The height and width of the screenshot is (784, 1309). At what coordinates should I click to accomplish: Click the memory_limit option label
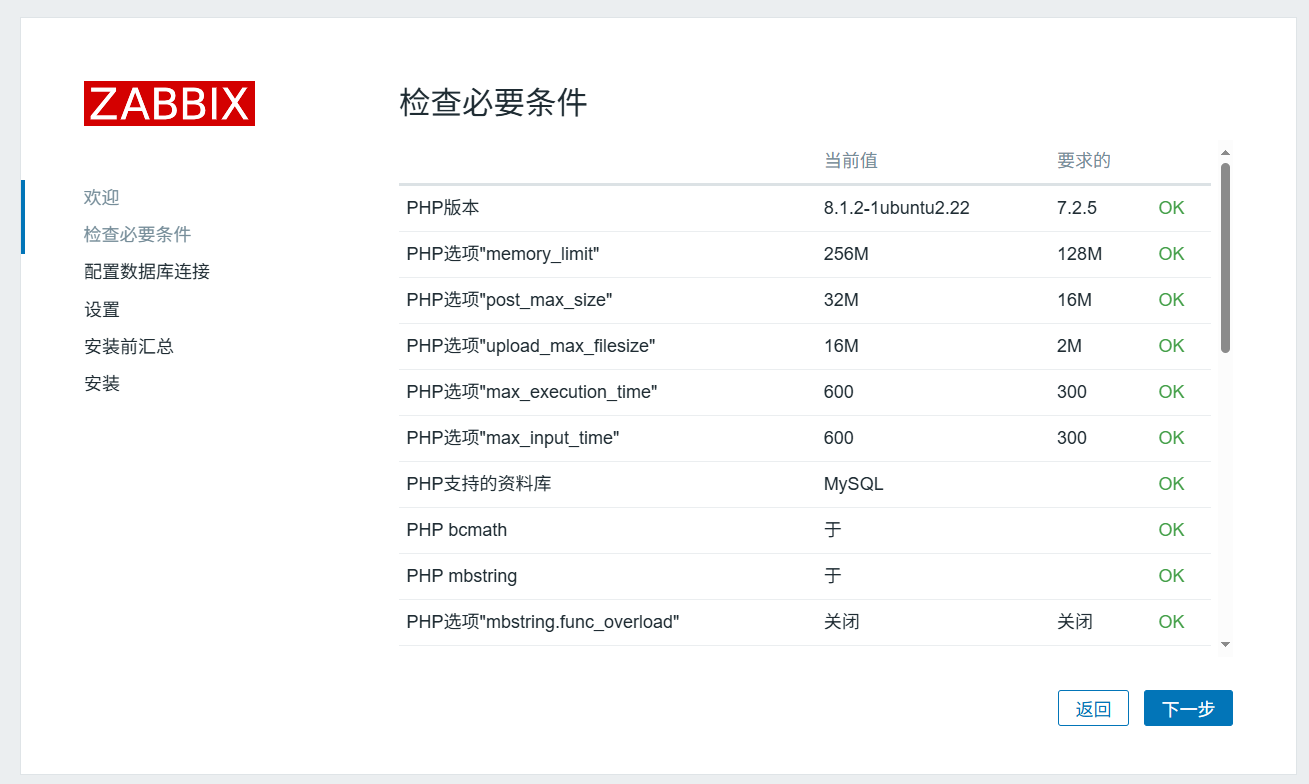[503, 254]
